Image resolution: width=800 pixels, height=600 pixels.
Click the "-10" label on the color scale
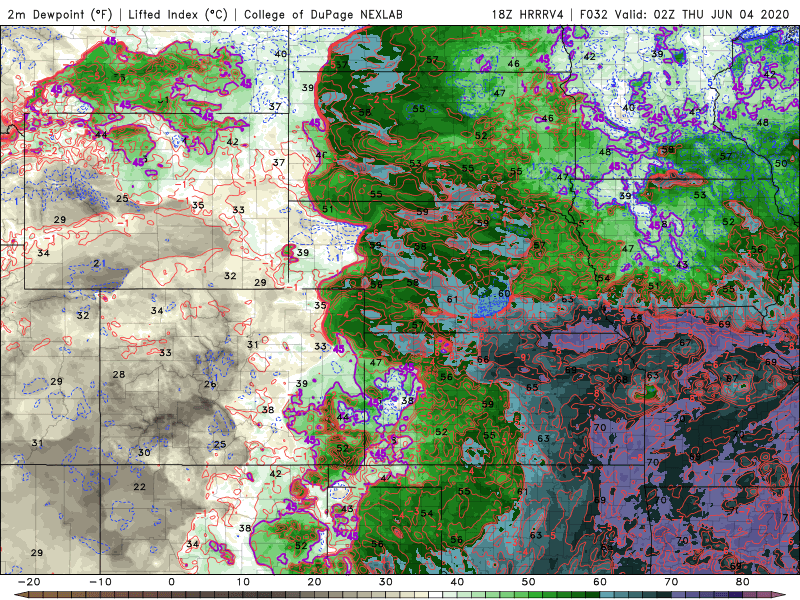pos(100,582)
